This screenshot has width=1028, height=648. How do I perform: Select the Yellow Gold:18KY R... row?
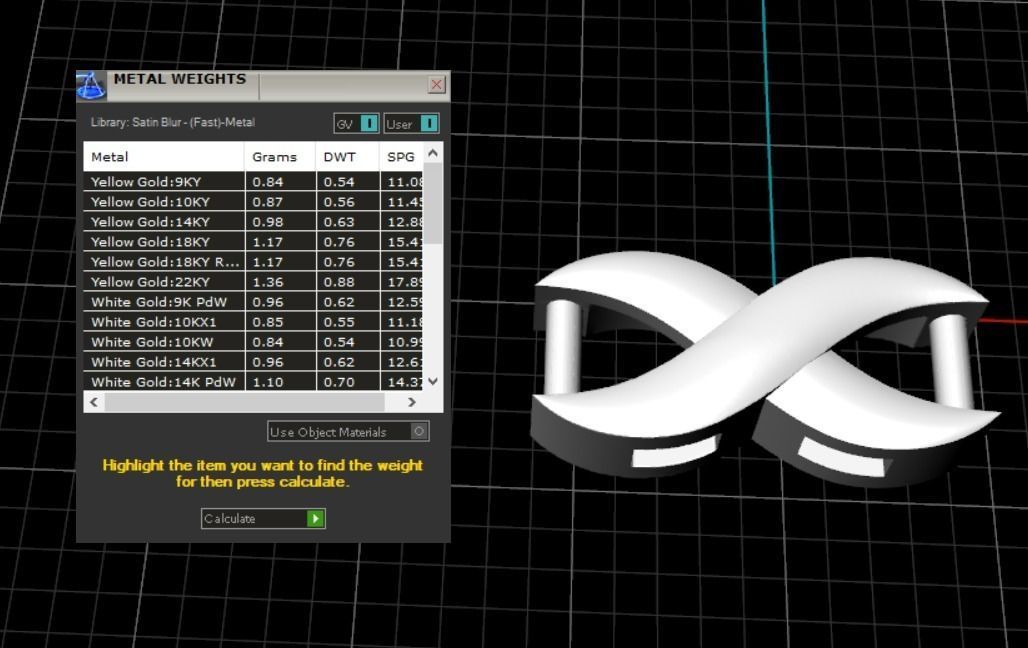[x=254, y=262]
